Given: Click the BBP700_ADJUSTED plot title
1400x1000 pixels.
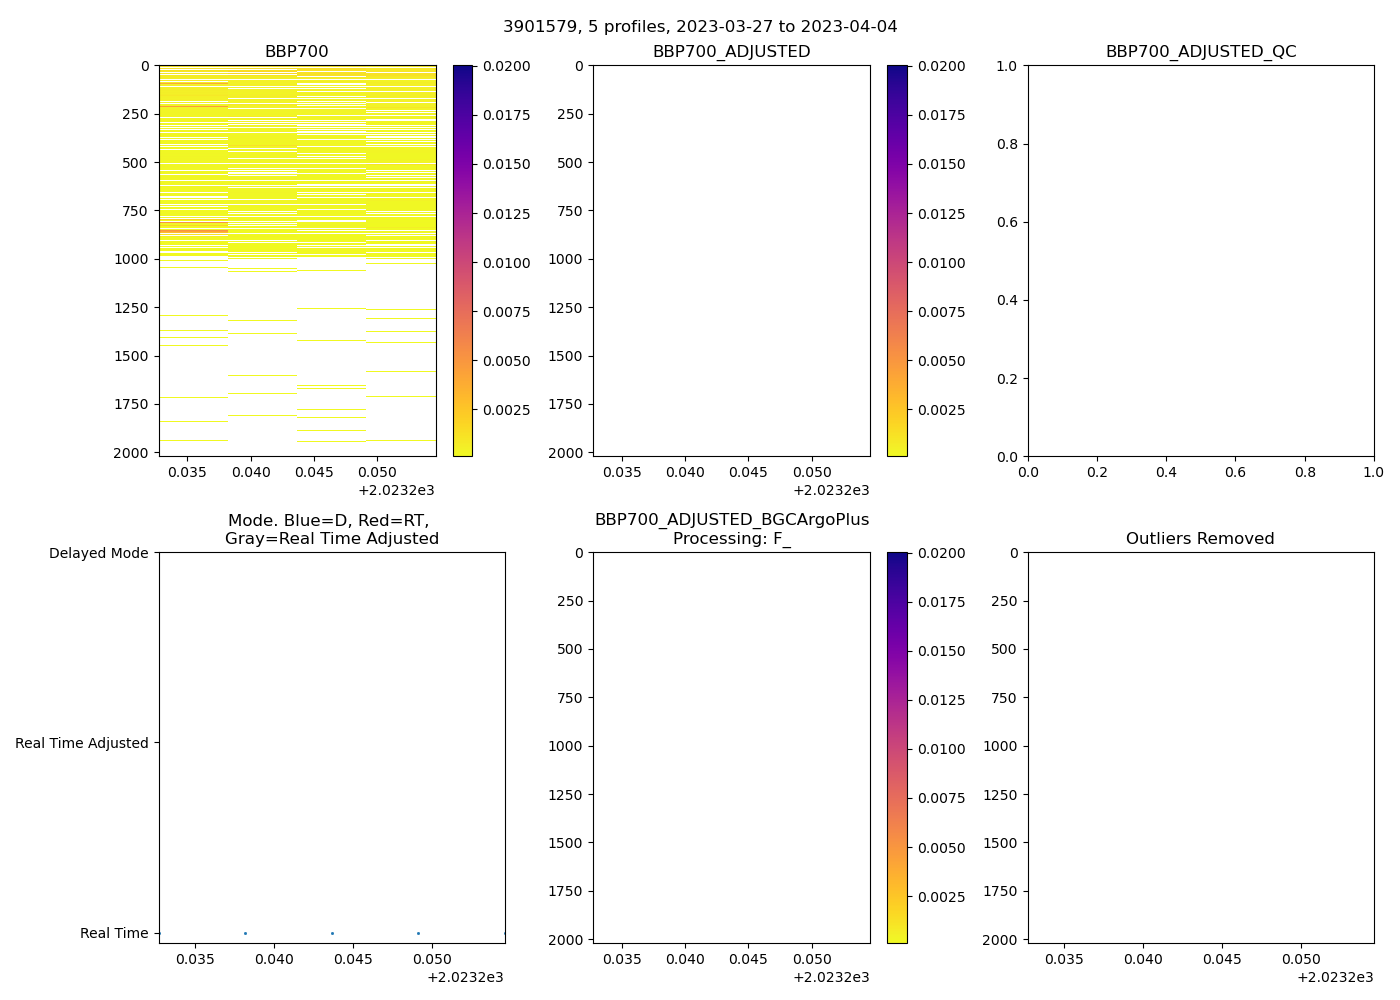Looking at the screenshot, I should [731, 52].
